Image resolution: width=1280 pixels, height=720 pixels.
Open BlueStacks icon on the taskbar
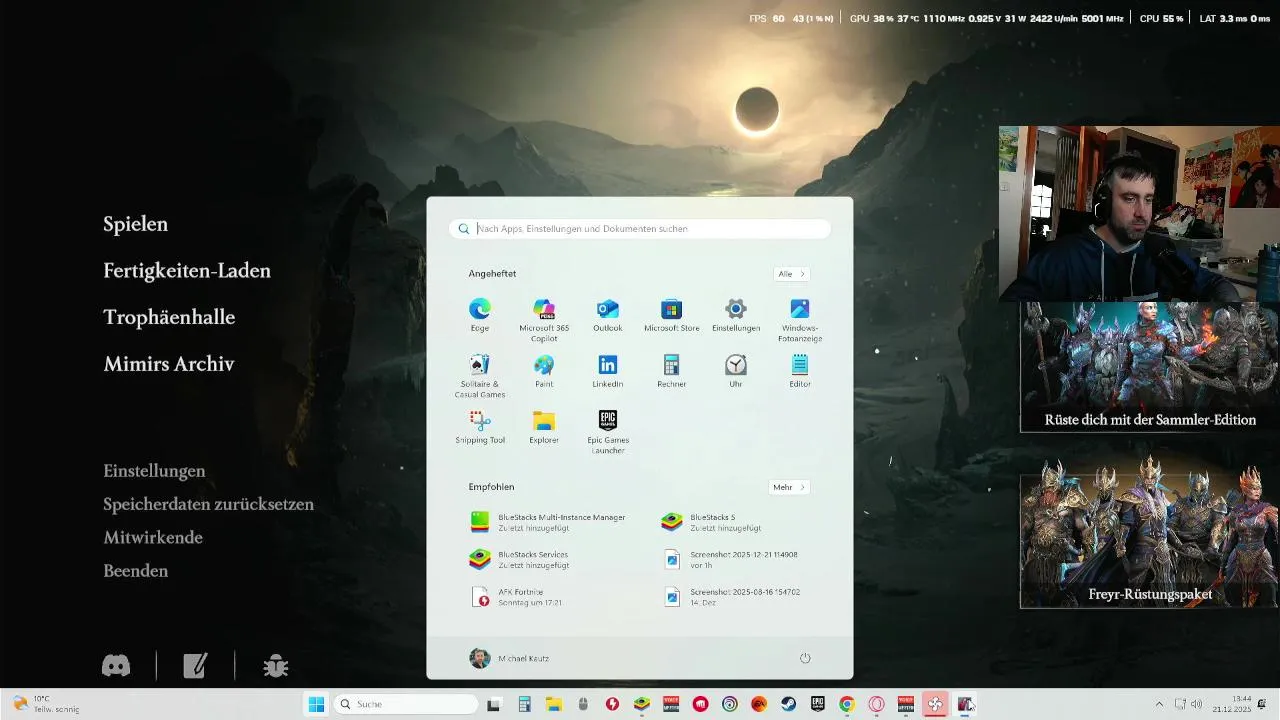[642, 704]
